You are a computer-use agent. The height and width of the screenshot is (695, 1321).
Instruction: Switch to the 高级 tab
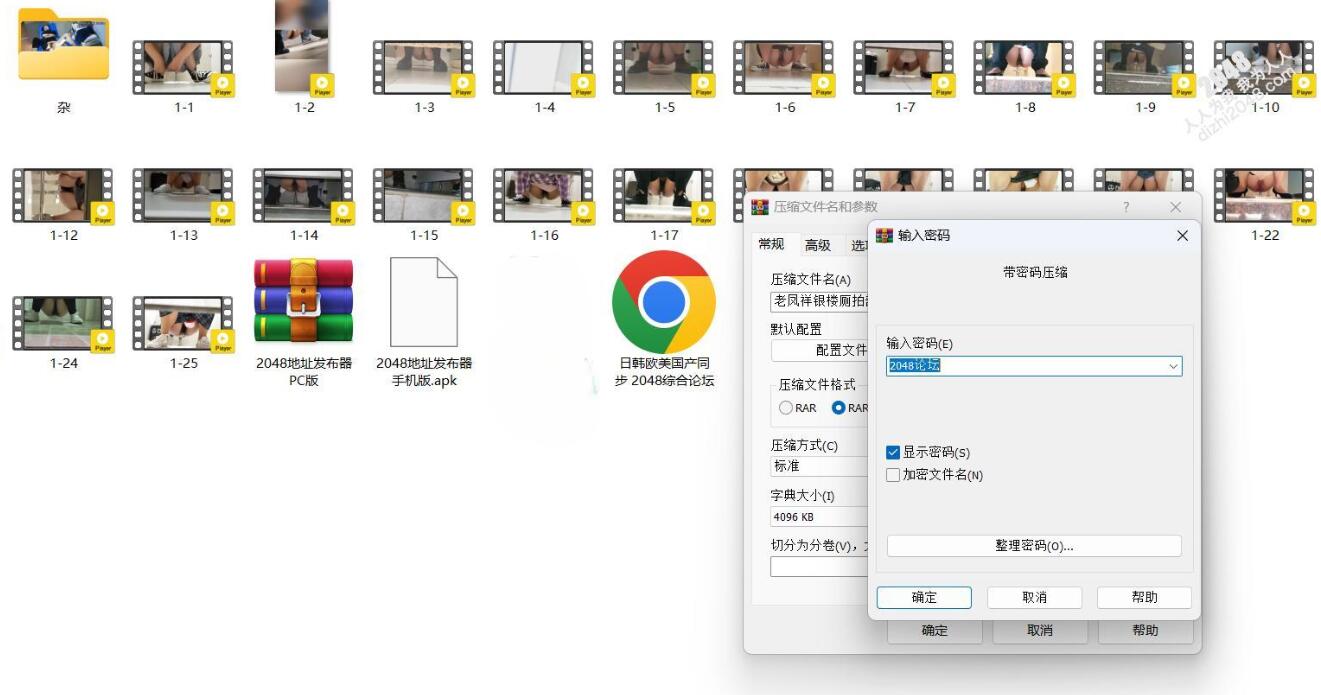(817, 245)
